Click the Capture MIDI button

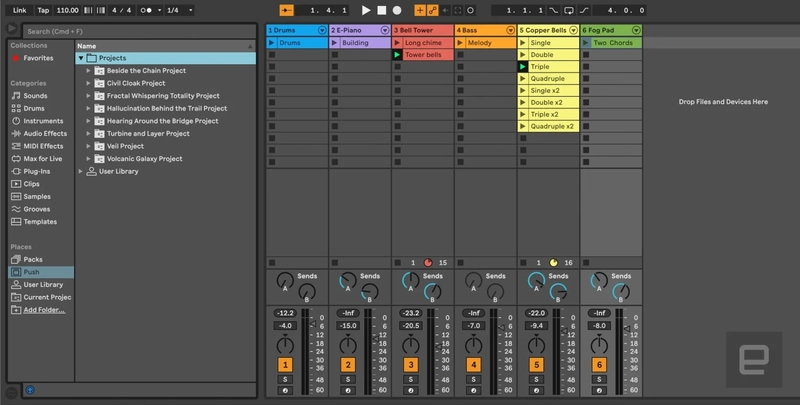(x=458, y=10)
